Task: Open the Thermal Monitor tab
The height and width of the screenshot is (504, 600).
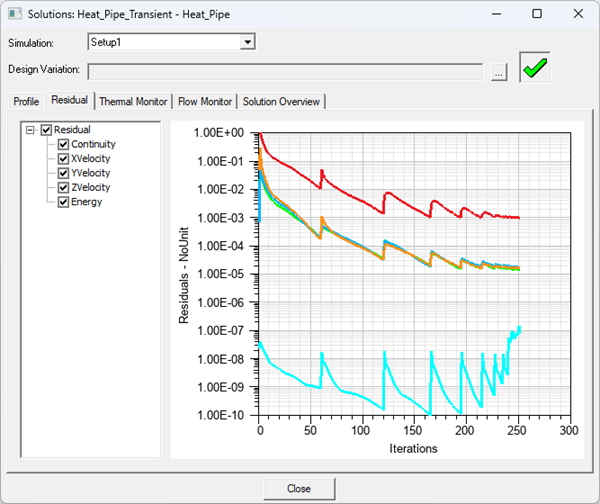Action: point(133,101)
